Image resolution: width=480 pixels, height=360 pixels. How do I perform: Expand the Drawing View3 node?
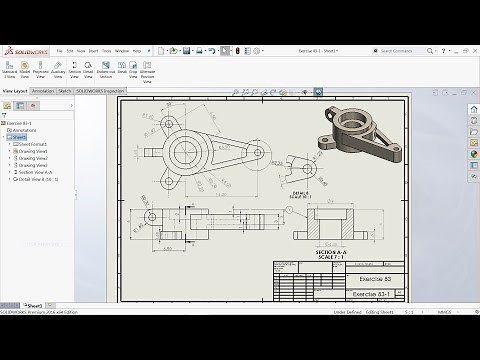click(x=10, y=165)
